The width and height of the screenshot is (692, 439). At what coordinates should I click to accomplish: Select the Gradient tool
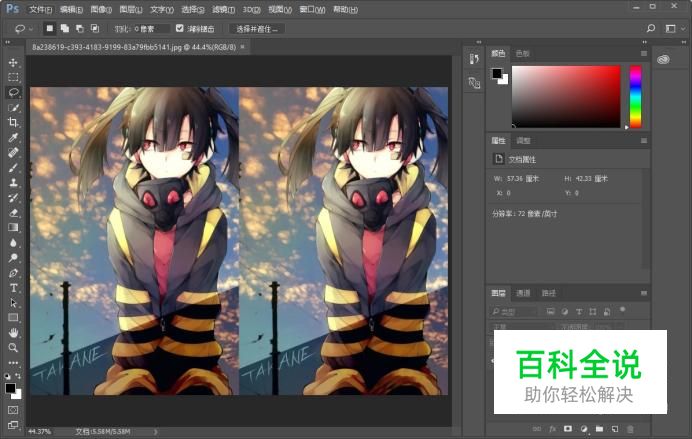pos(13,228)
